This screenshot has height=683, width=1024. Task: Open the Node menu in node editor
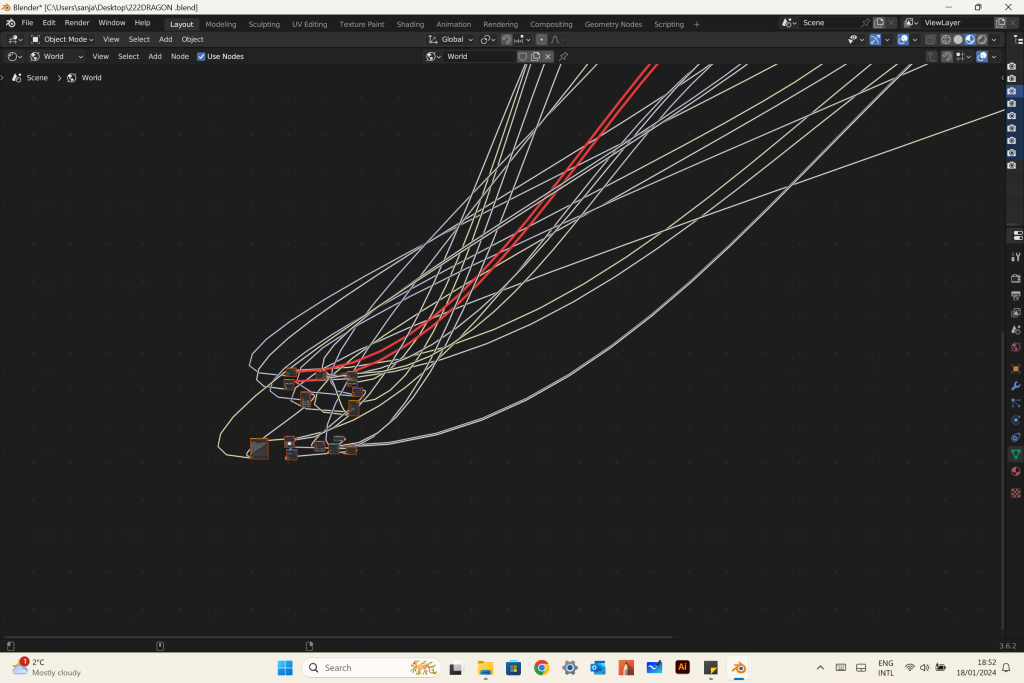tap(180, 57)
